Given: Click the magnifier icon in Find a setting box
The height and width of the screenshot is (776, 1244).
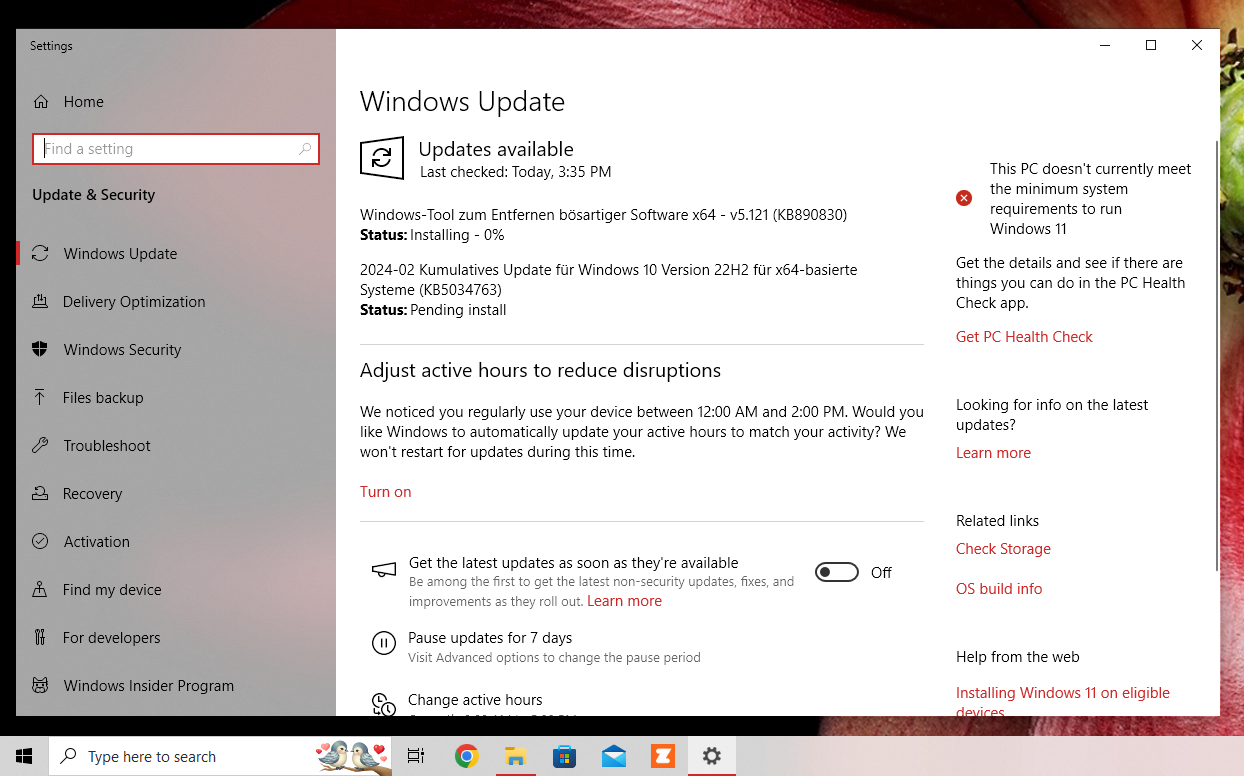Looking at the screenshot, I should click(x=305, y=149).
